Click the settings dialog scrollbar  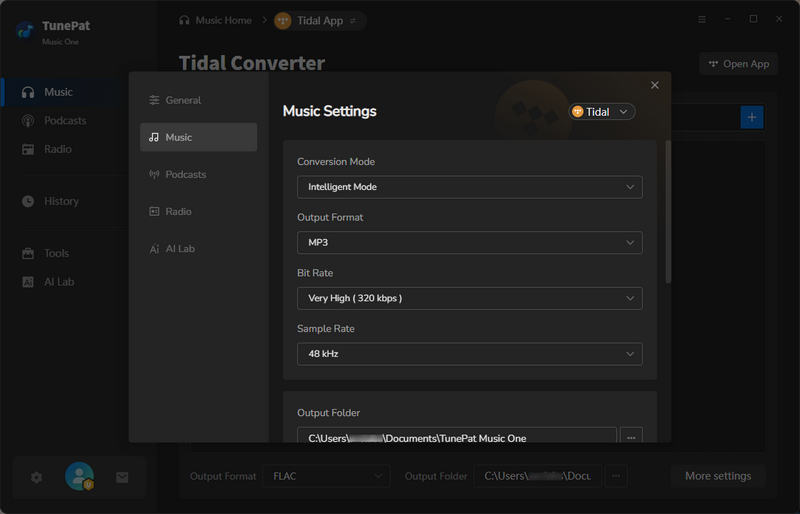point(668,212)
